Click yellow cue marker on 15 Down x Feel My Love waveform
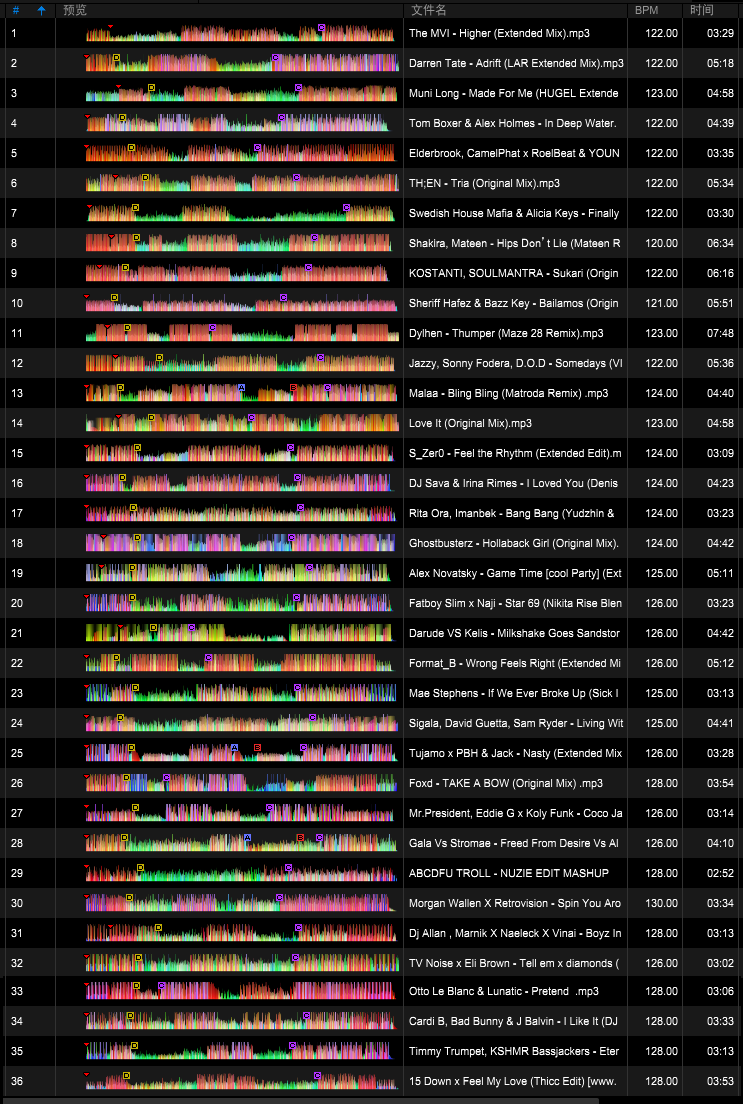 [126, 1075]
